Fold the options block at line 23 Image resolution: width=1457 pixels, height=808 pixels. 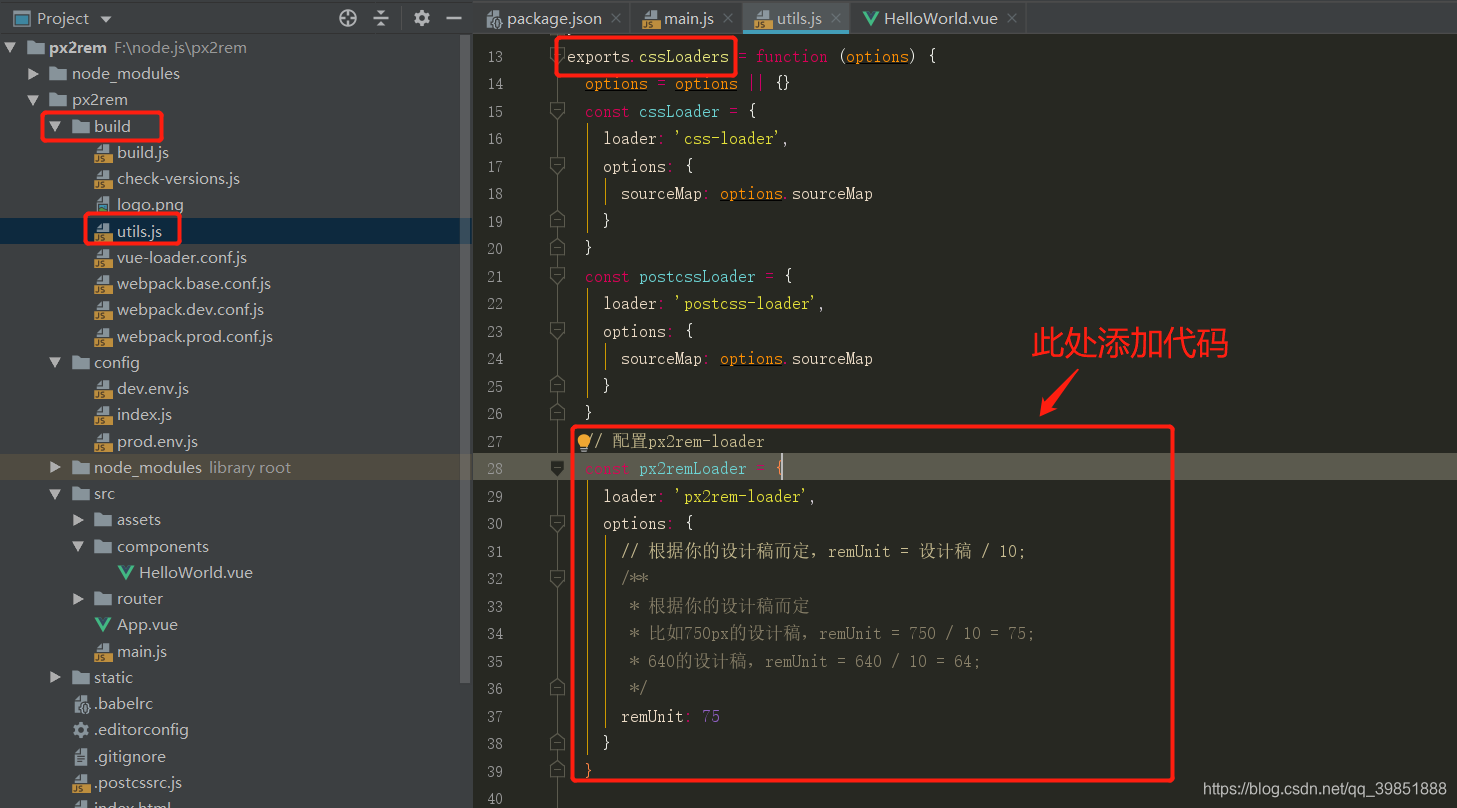tap(558, 331)
